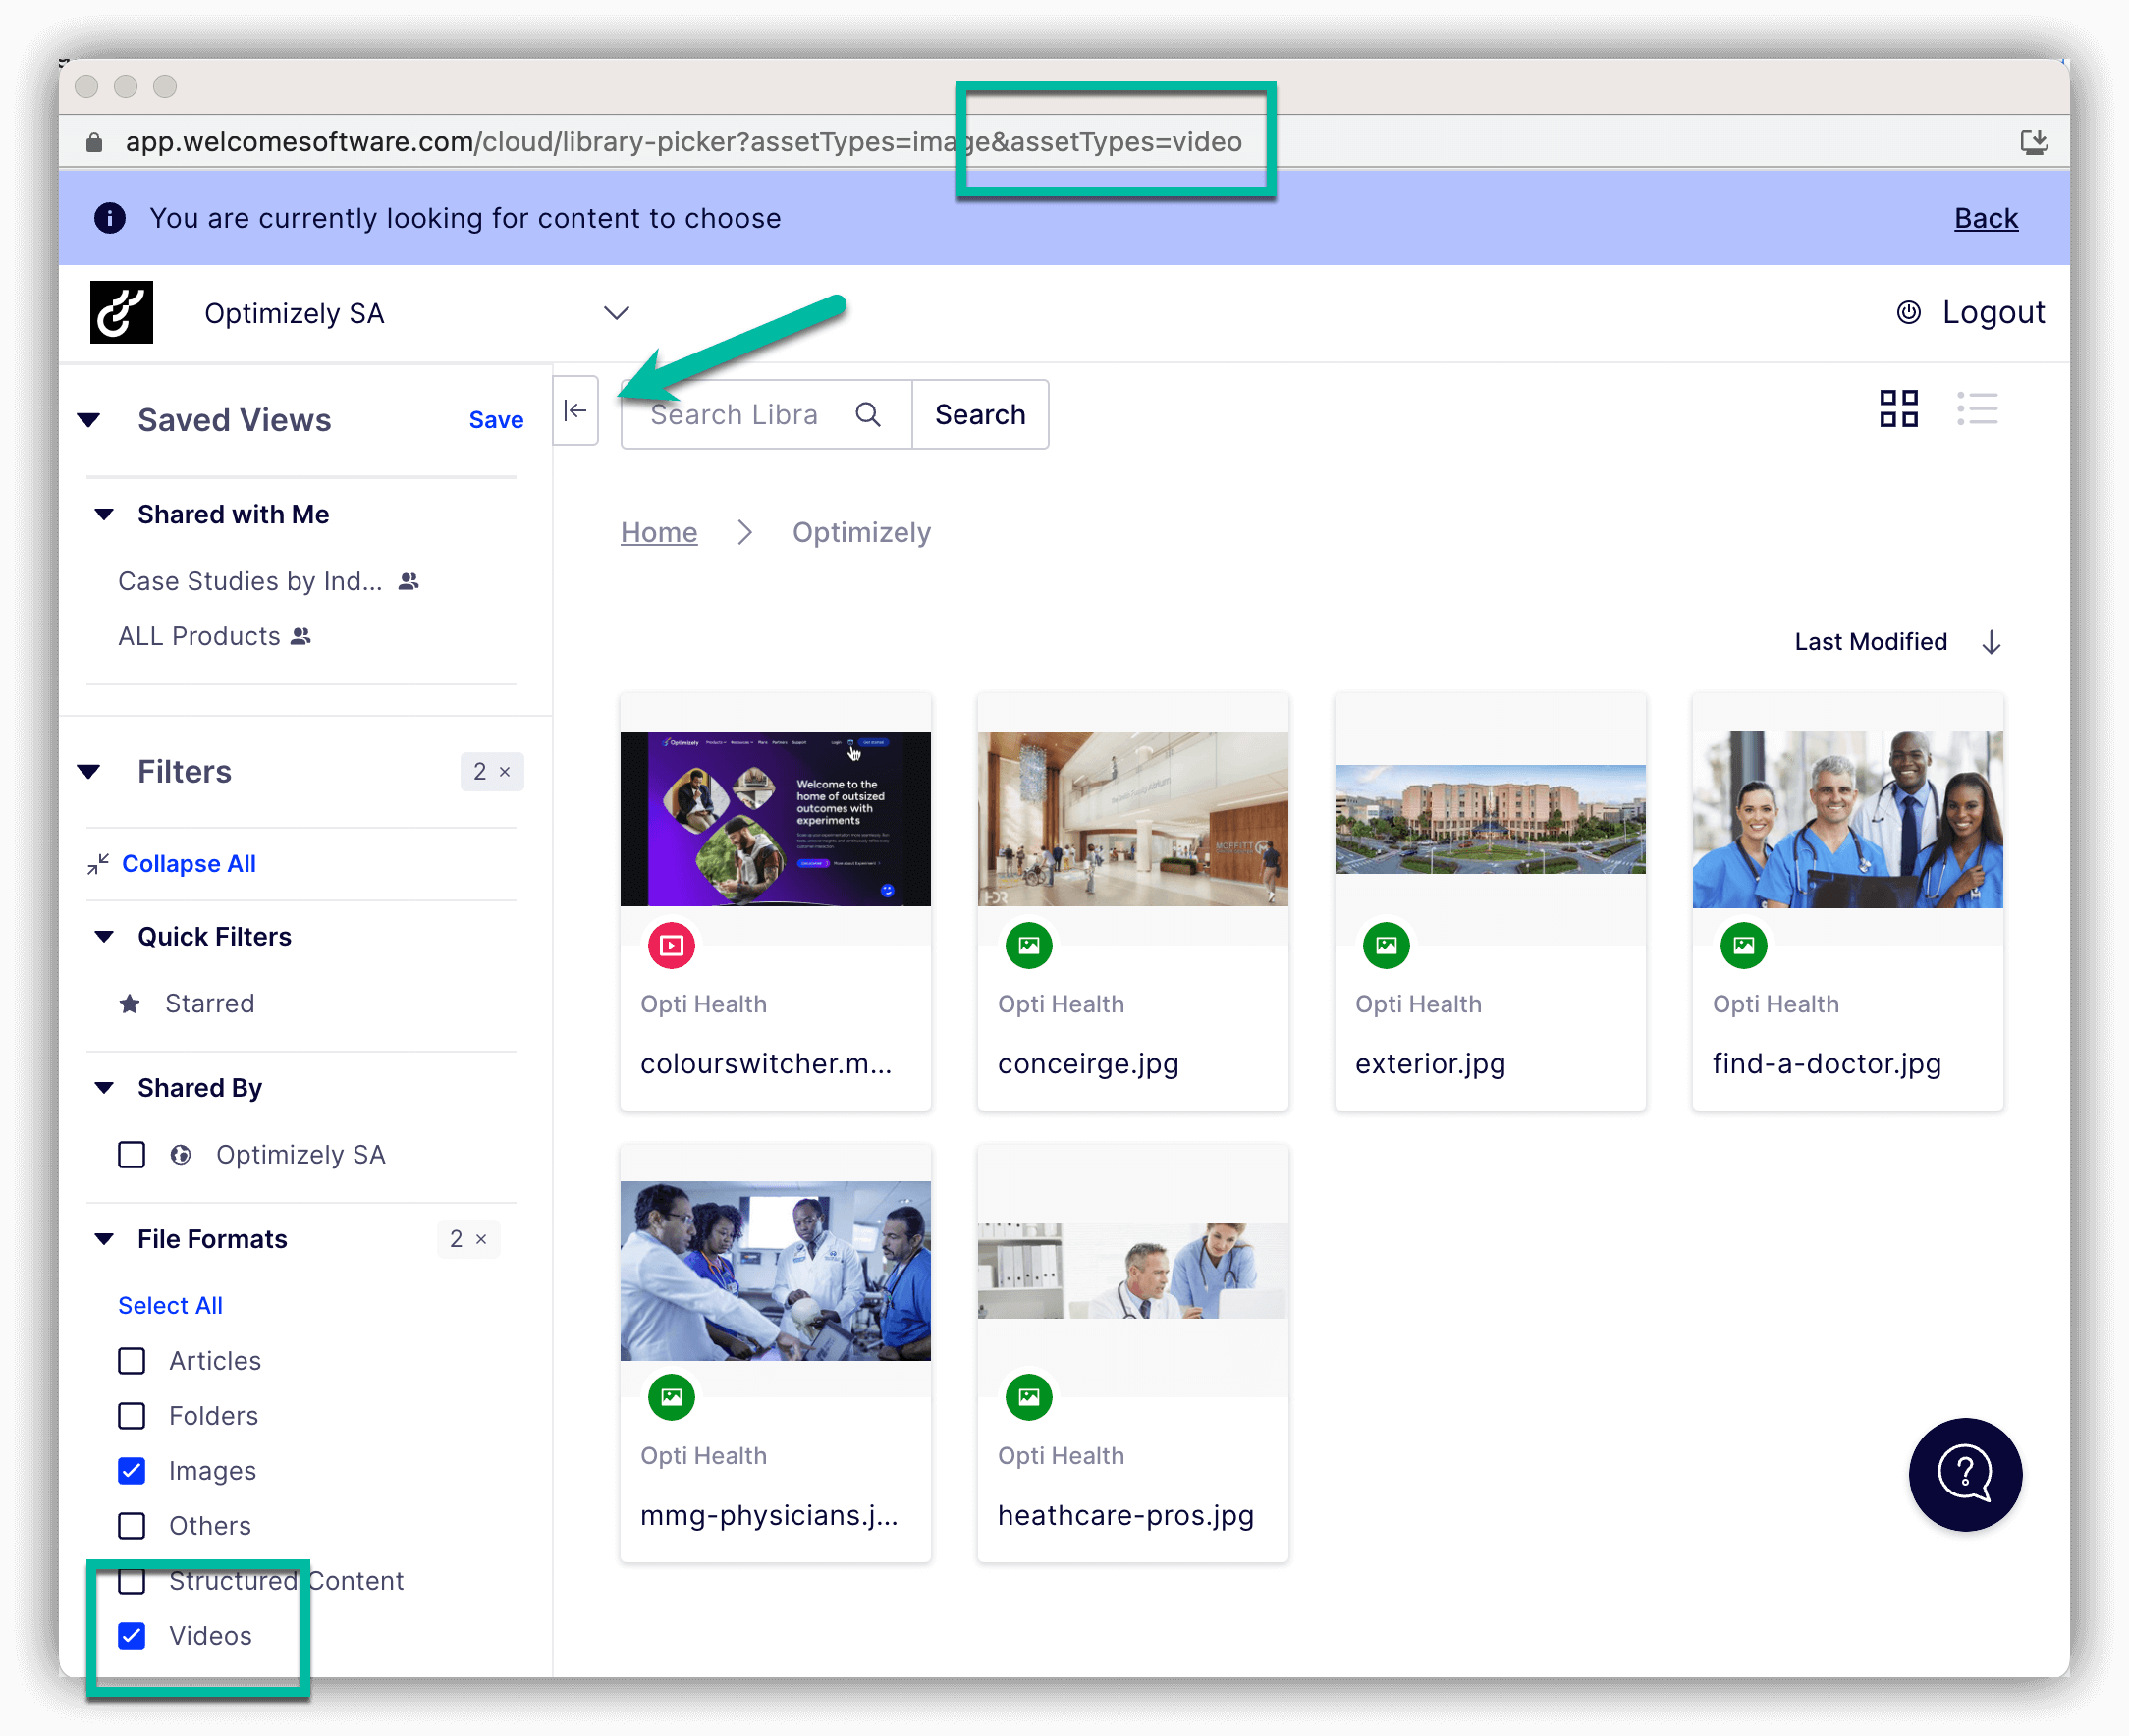This screenshot has height=1736, width=2129.
Task: Collapse the sidebar panel arrow button
Action: 575,410
